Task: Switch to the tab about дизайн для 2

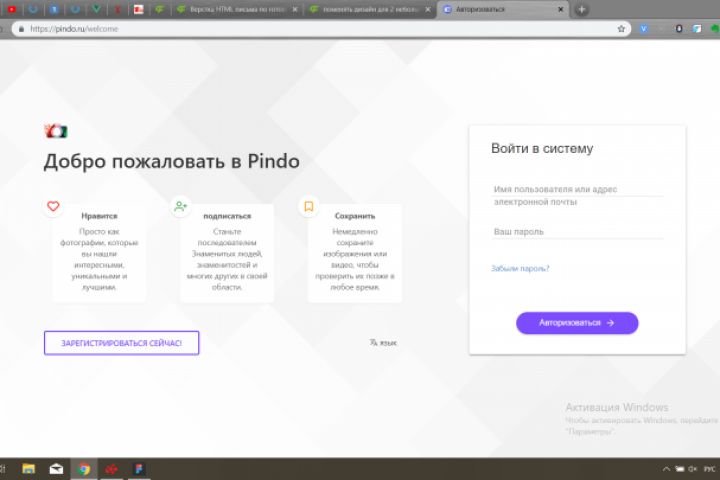Action: [x=370, y=9]
